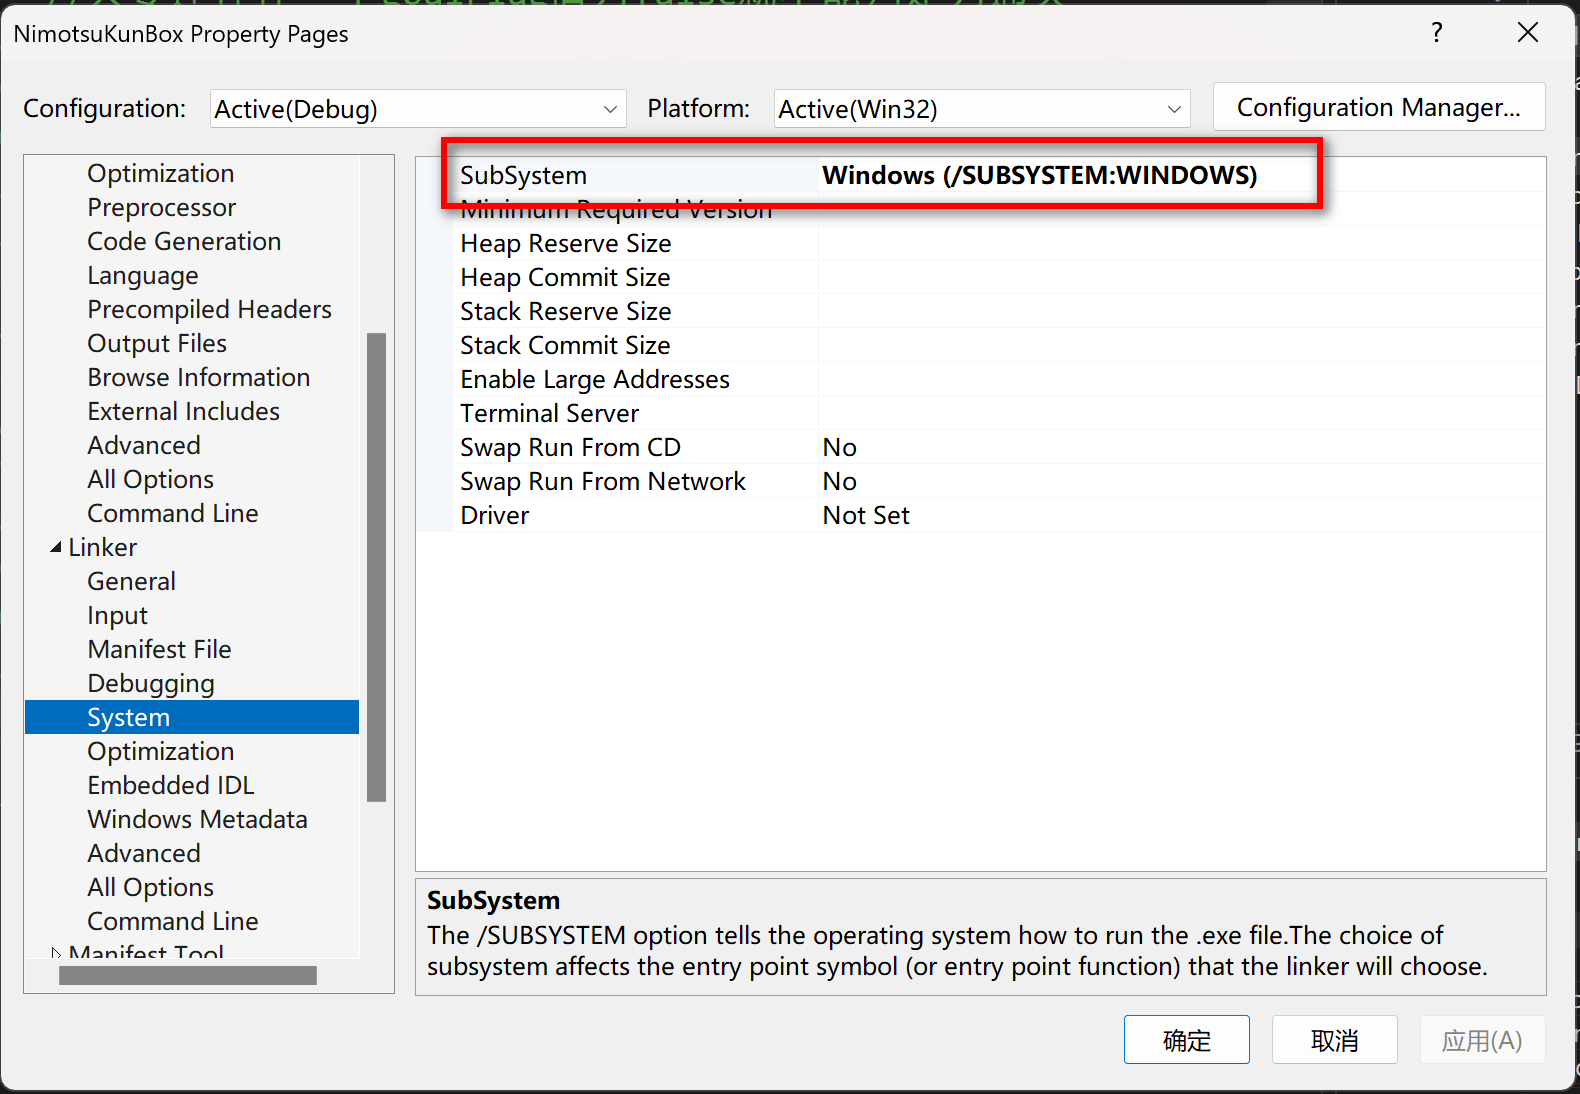Click the Configuration Manager button

coord(1379,107)
